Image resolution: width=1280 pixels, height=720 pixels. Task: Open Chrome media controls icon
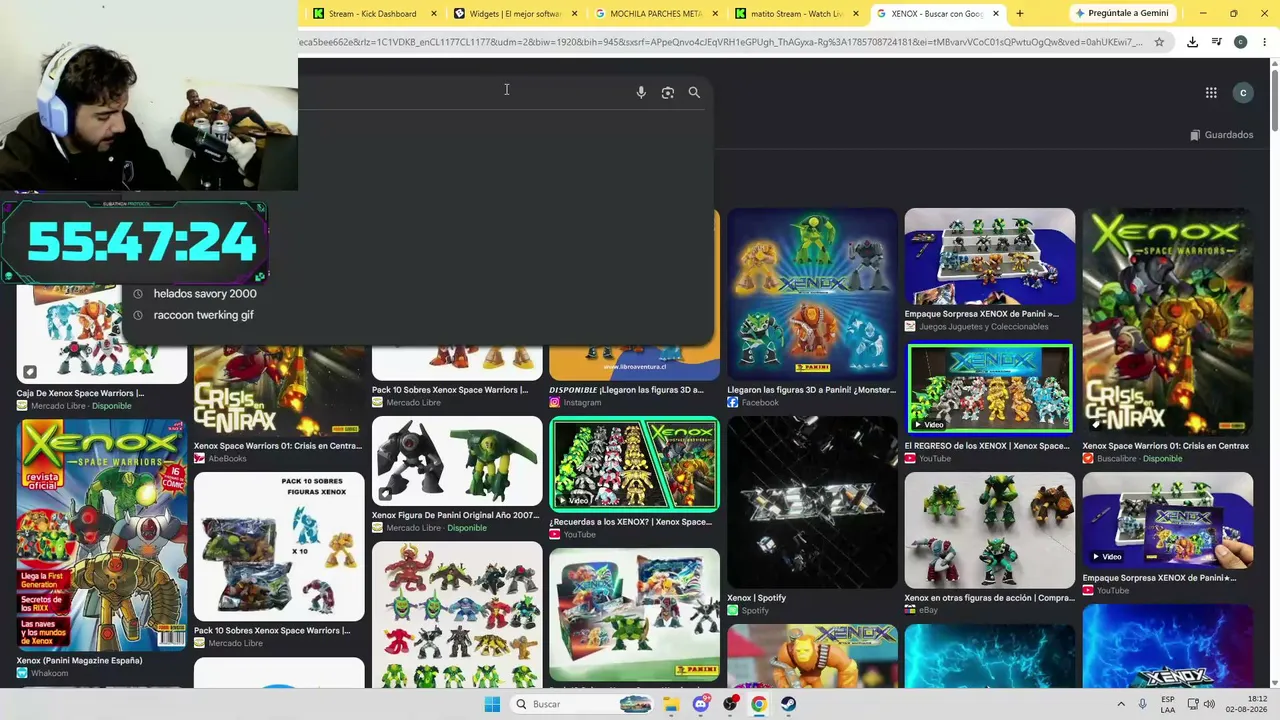[1216, 42]
